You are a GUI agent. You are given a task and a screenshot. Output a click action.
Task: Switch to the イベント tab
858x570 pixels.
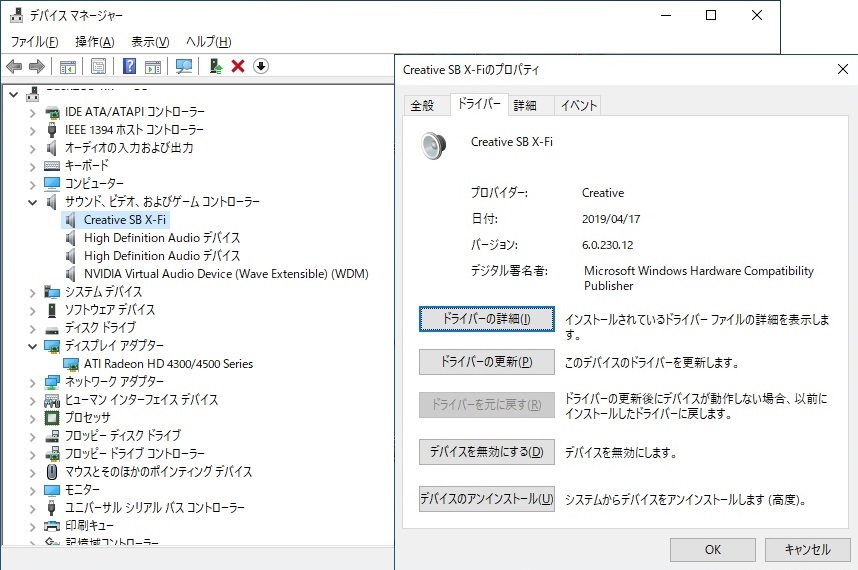click(578, 106)
